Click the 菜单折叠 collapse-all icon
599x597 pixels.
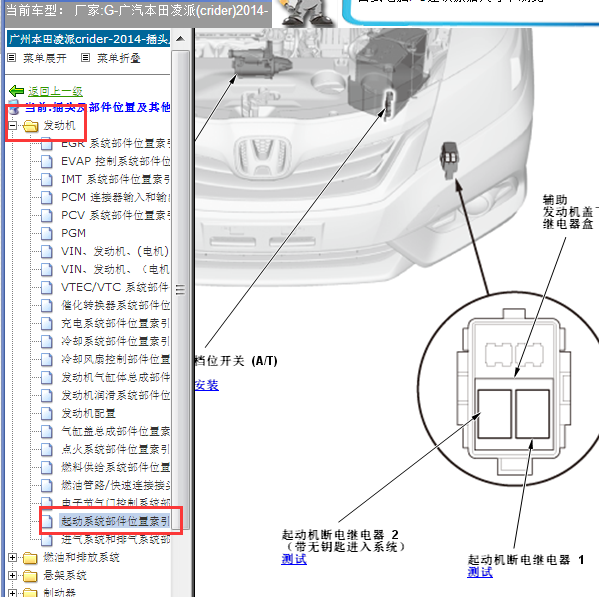[x=86, y=58]
